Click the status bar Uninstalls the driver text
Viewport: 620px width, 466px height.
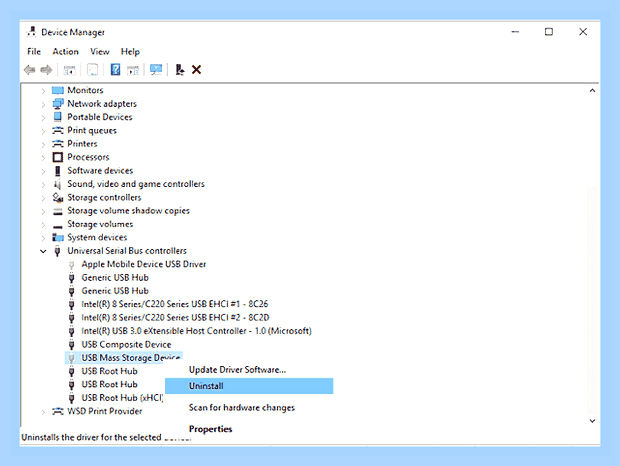click(106, 437)
